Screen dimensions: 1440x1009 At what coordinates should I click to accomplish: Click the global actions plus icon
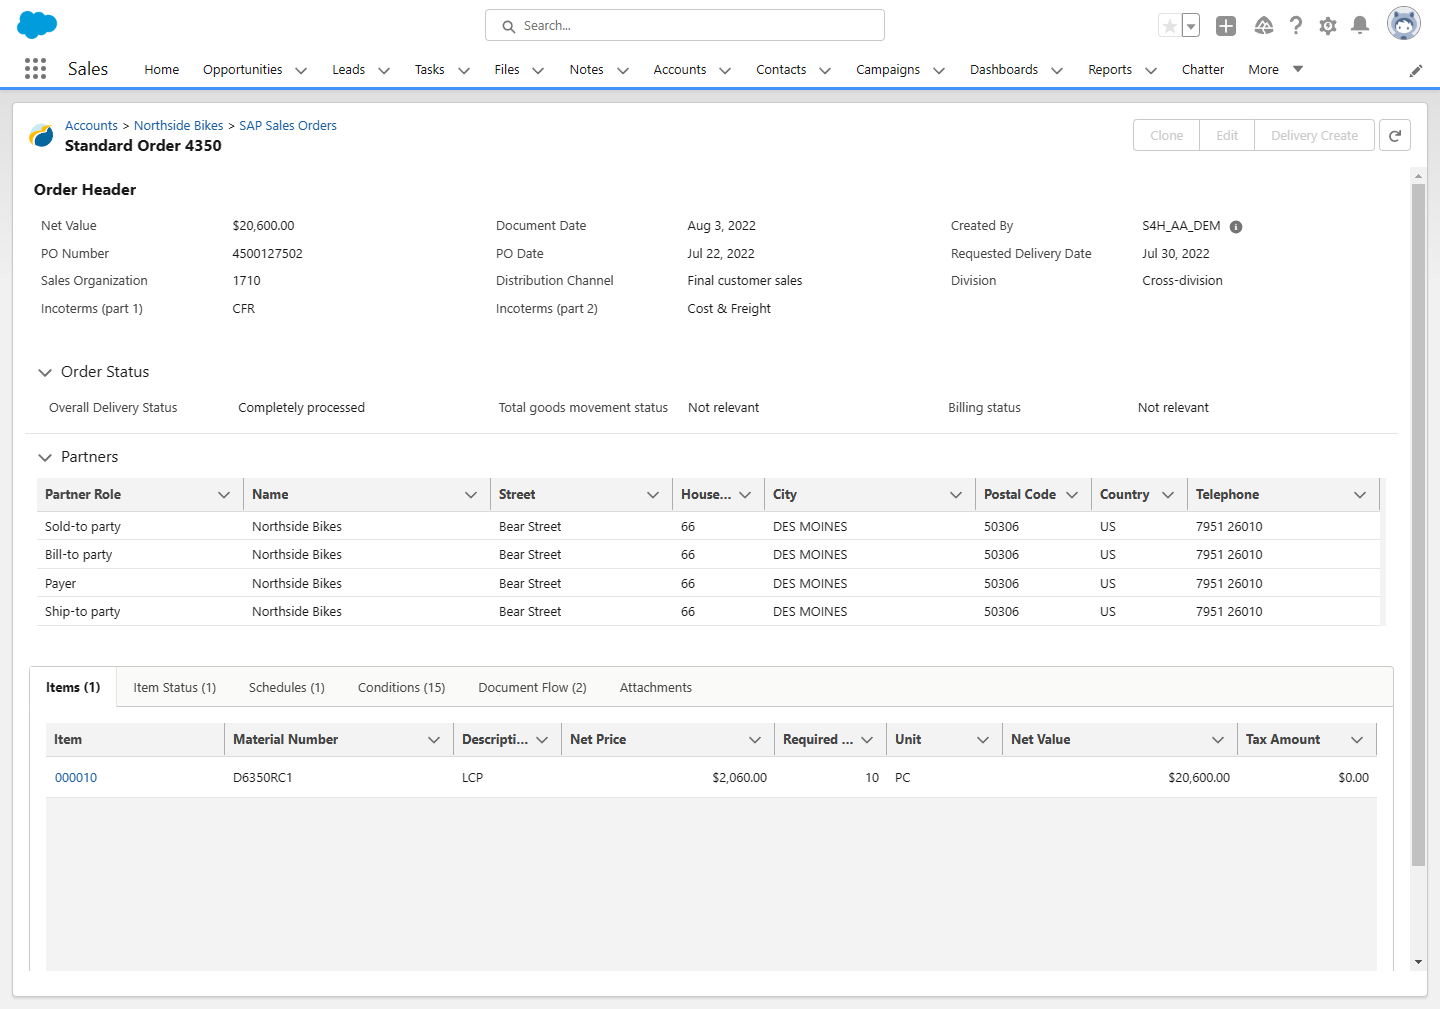pyautogui.click(x=1226, y=26)
